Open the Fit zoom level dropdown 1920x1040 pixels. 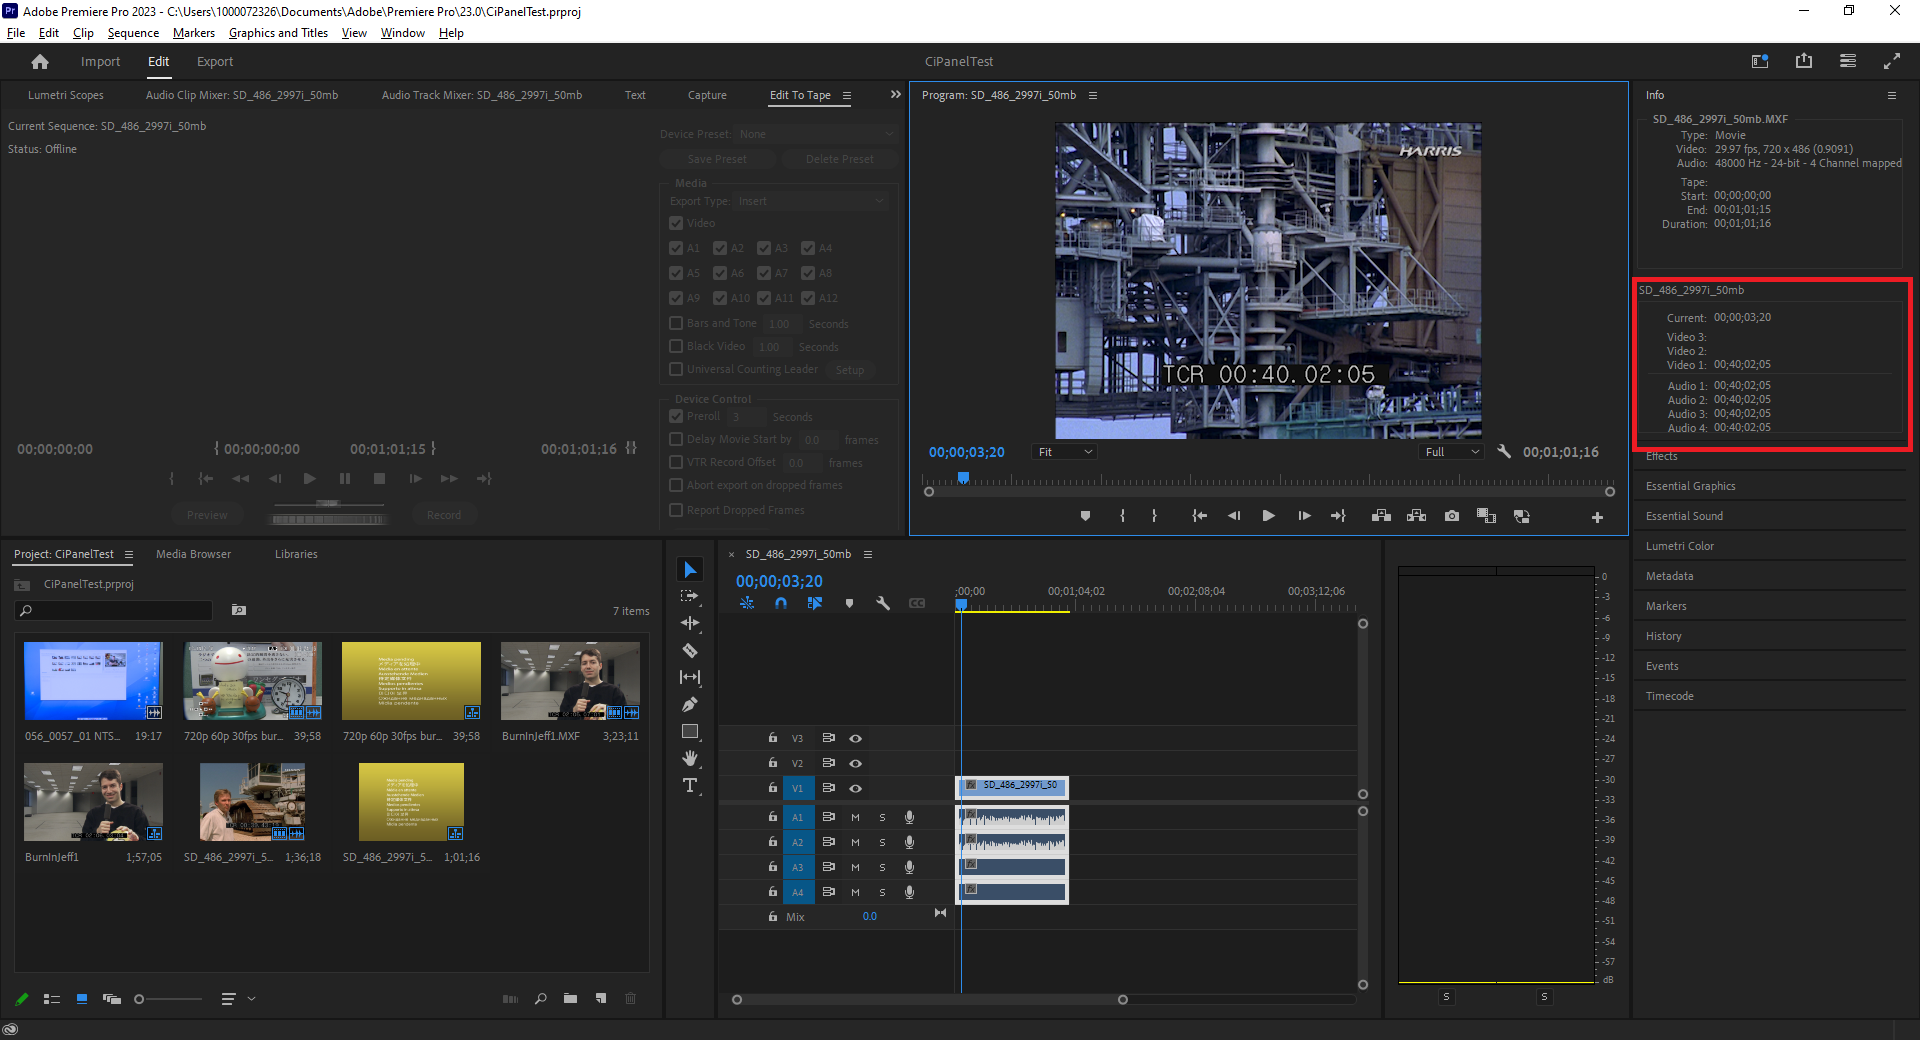tap(1064, 452)
